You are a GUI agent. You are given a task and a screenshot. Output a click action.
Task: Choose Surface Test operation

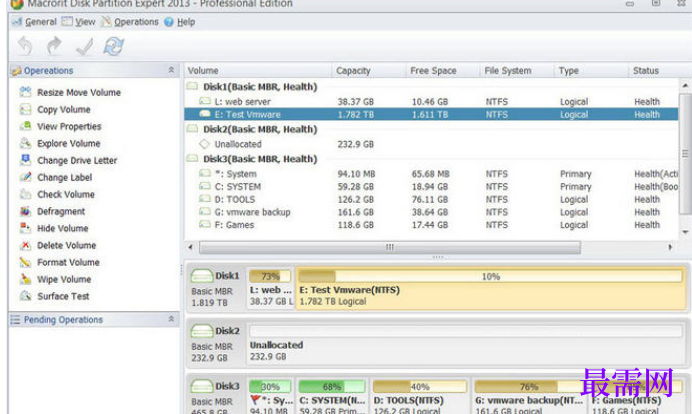pos(63,296)
